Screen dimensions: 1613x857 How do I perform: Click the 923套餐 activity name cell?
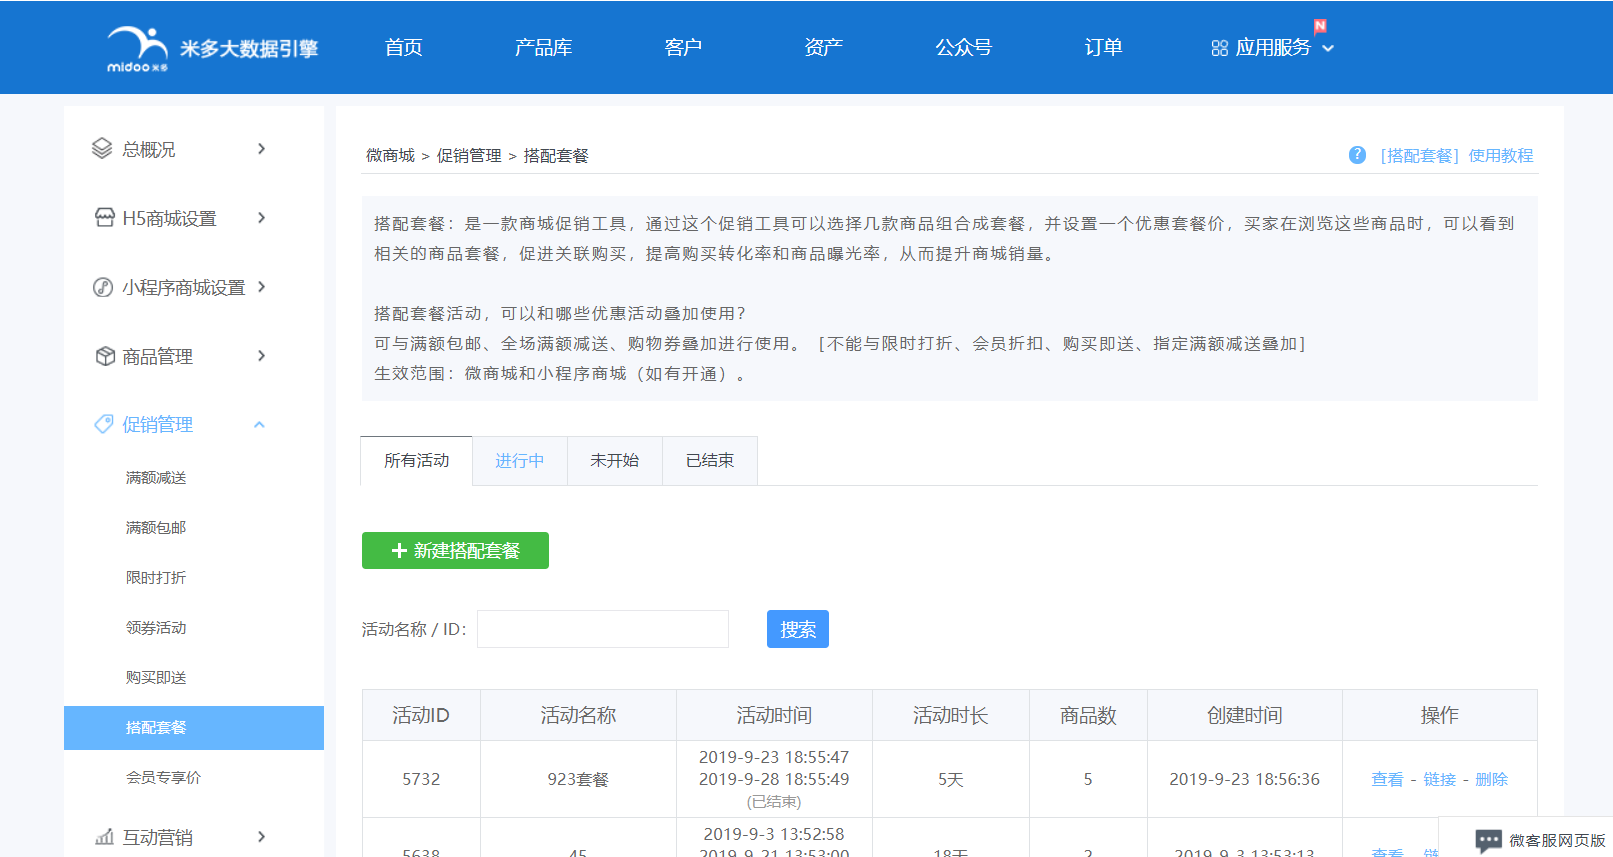coord(578,779)
